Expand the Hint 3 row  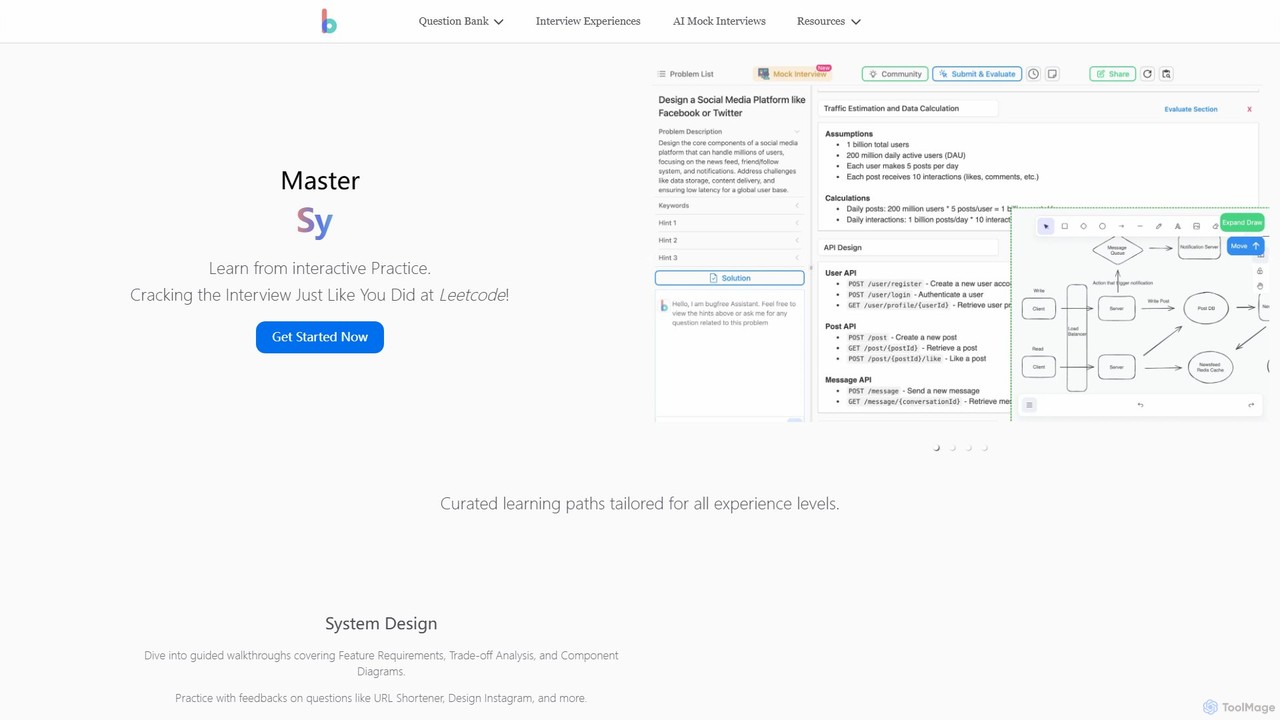coord(729,258)
